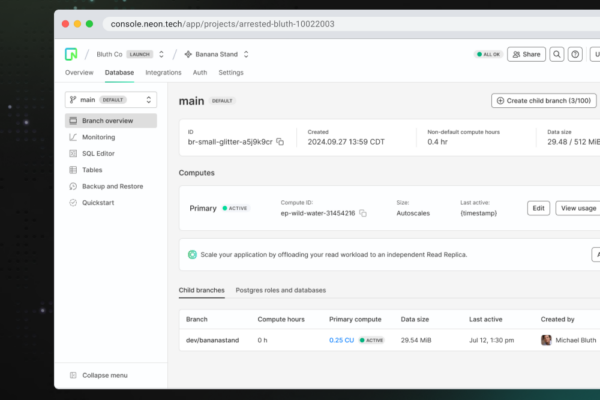Click the branch icon in main selector
This screenshot has height=400, width=600.
tap(73, 100)
